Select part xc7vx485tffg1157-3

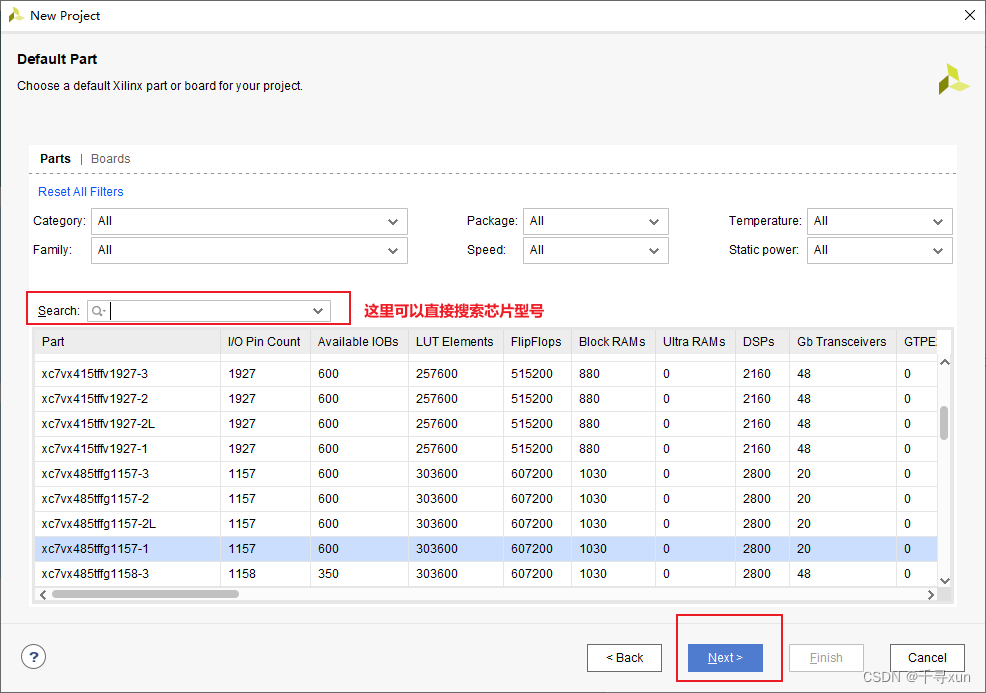click(x=485, y=474)
